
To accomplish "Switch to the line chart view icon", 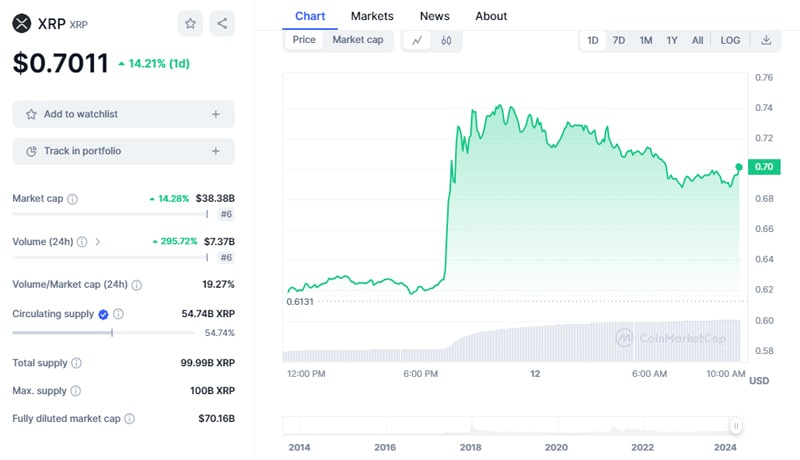I will 417,40.
